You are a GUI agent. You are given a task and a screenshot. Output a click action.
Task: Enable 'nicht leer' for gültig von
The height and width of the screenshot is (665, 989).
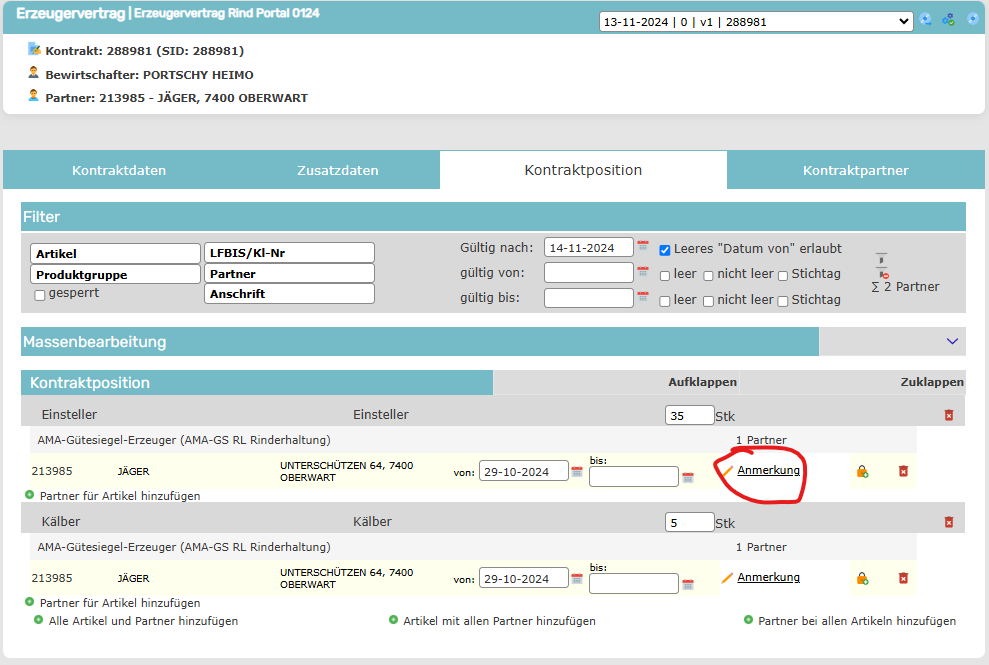tap(708, 275)
